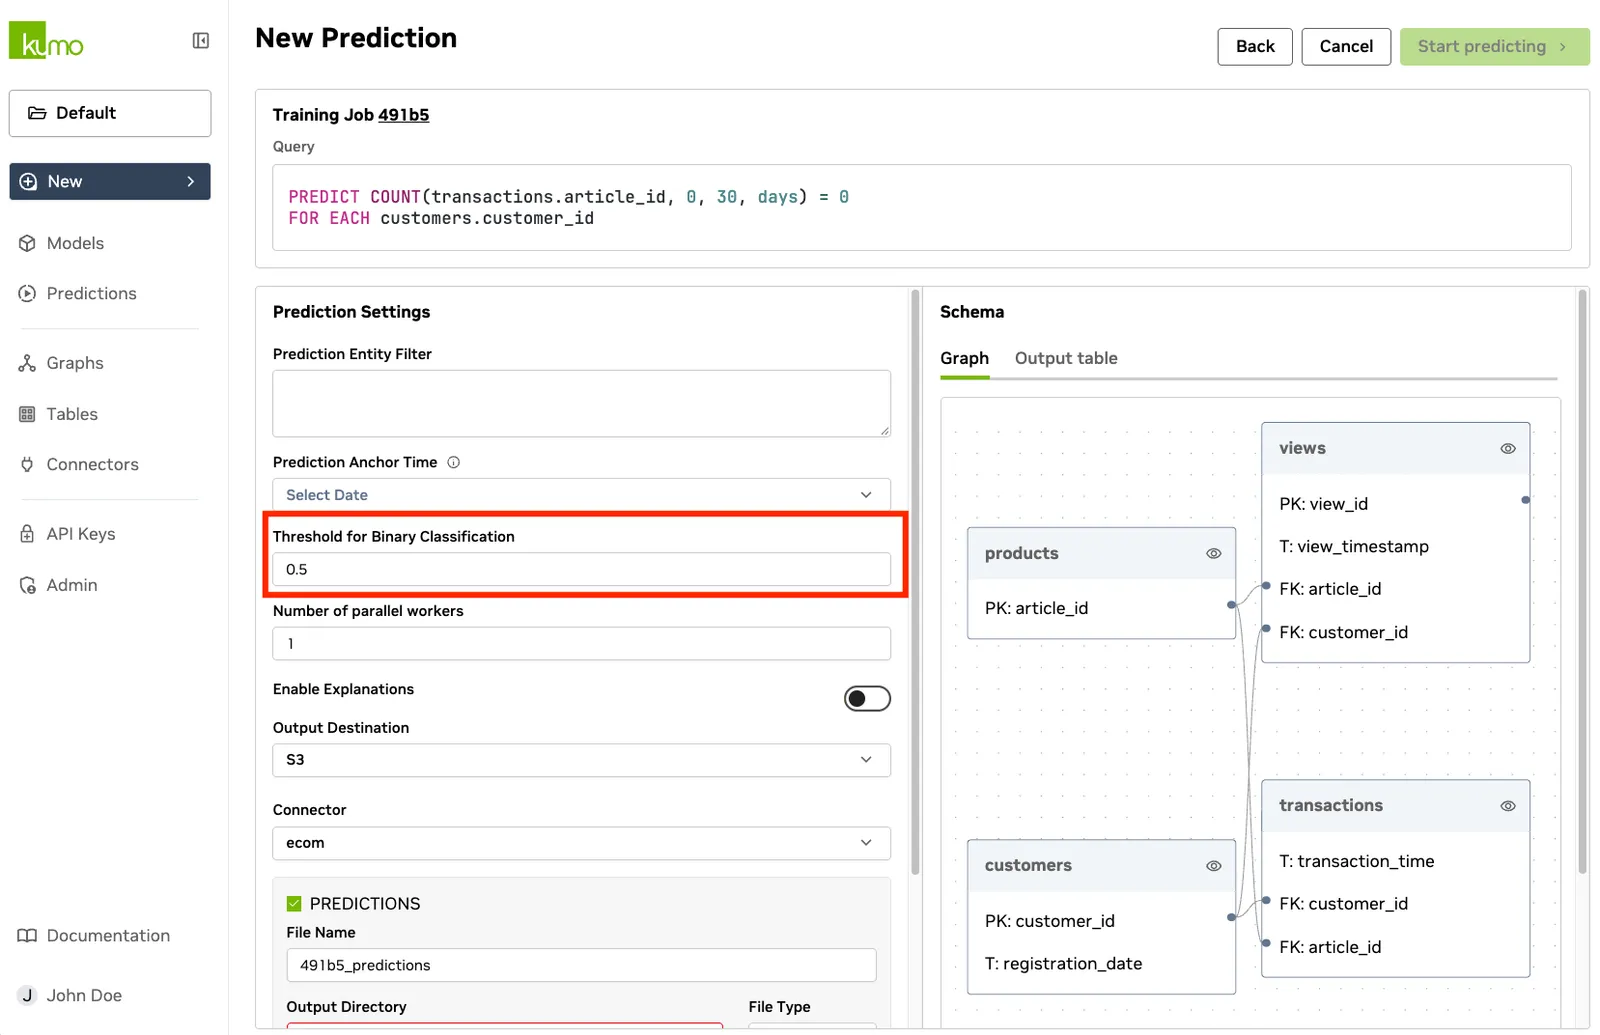Click the Admin shield icon
Viewport: 1600px width, 1035px height.
coord(27,585)
